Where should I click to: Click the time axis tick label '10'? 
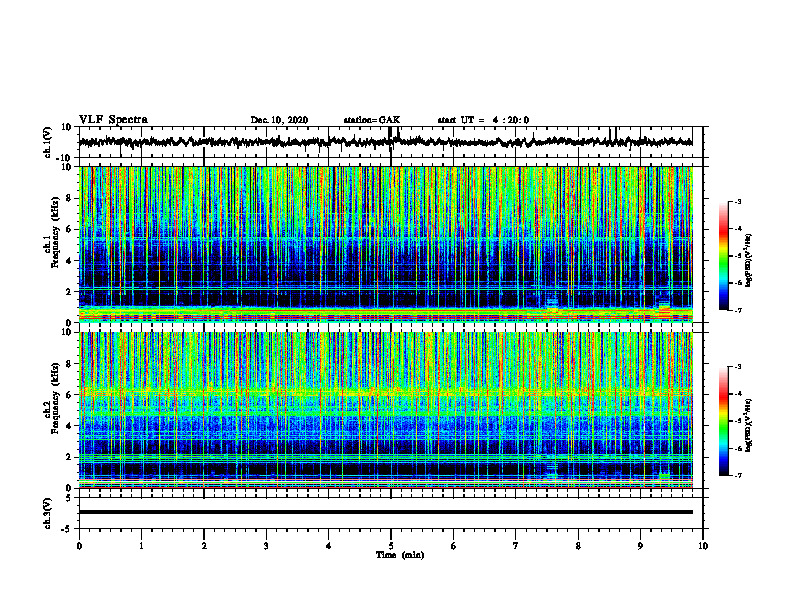pos(703,546)
